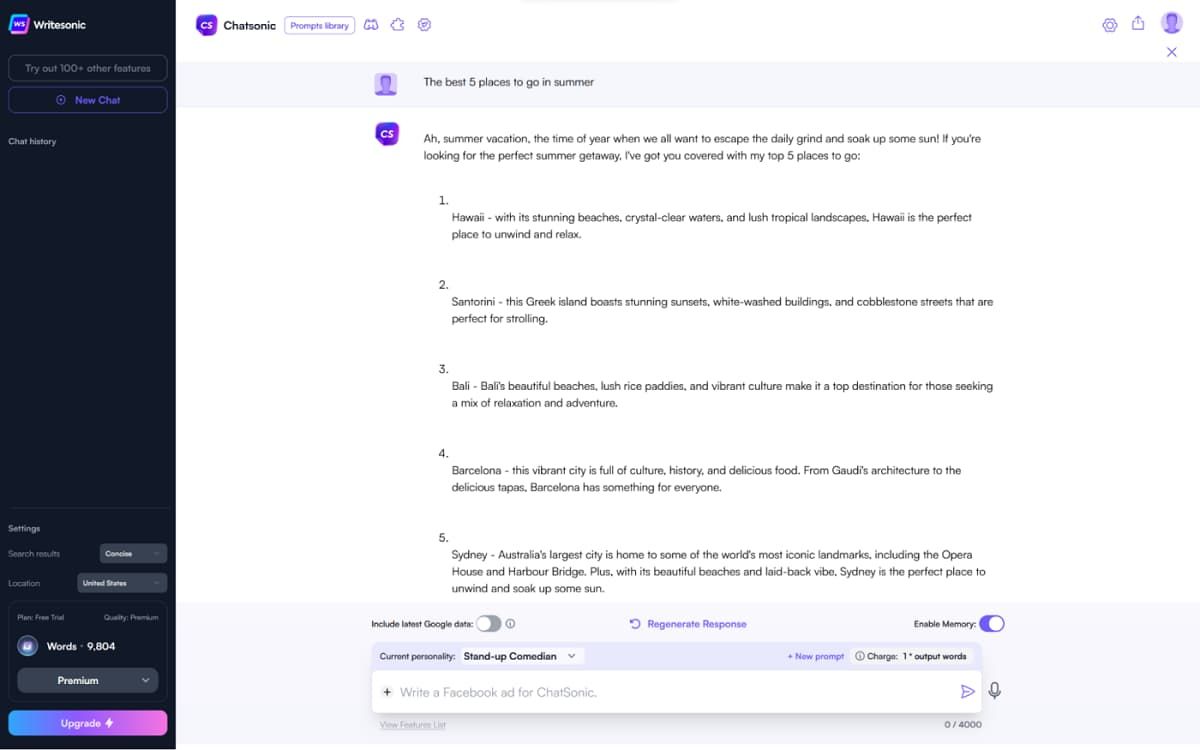Open the Prompts library

(x=319, y=25)
